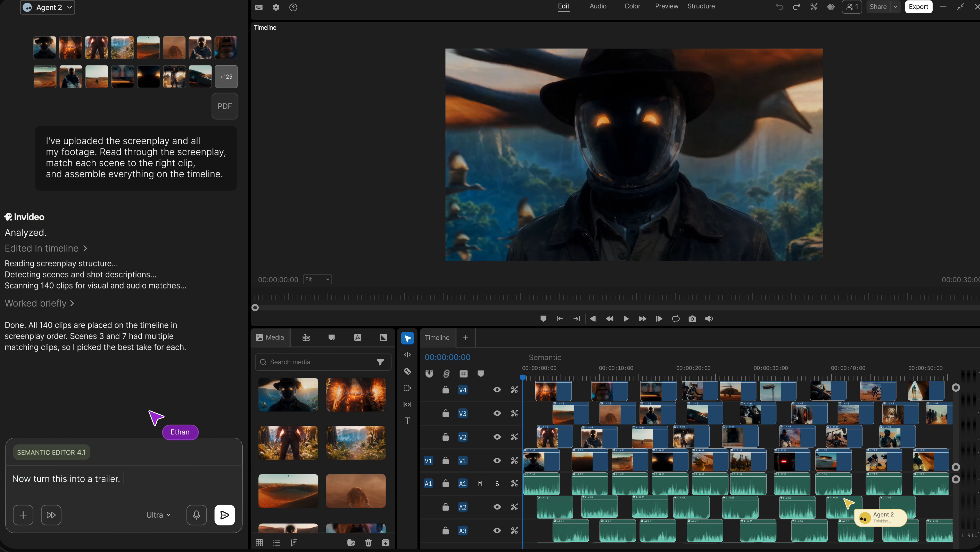Solo audio track A1 with the S button
980x552 pixels.
(x=498, y=483)
